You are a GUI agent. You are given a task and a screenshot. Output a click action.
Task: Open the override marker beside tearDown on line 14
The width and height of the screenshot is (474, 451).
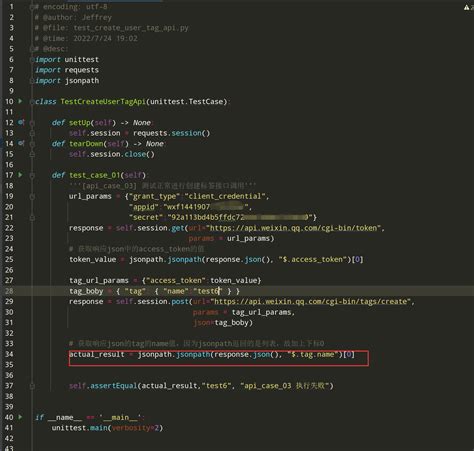21,143
